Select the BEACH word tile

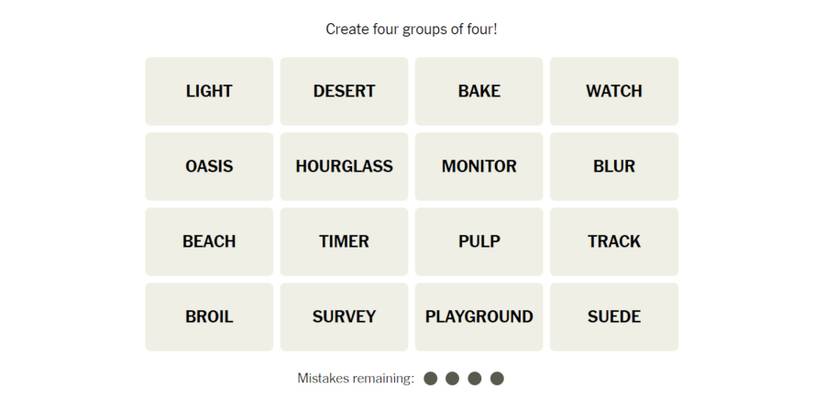(x=209, y=241)
